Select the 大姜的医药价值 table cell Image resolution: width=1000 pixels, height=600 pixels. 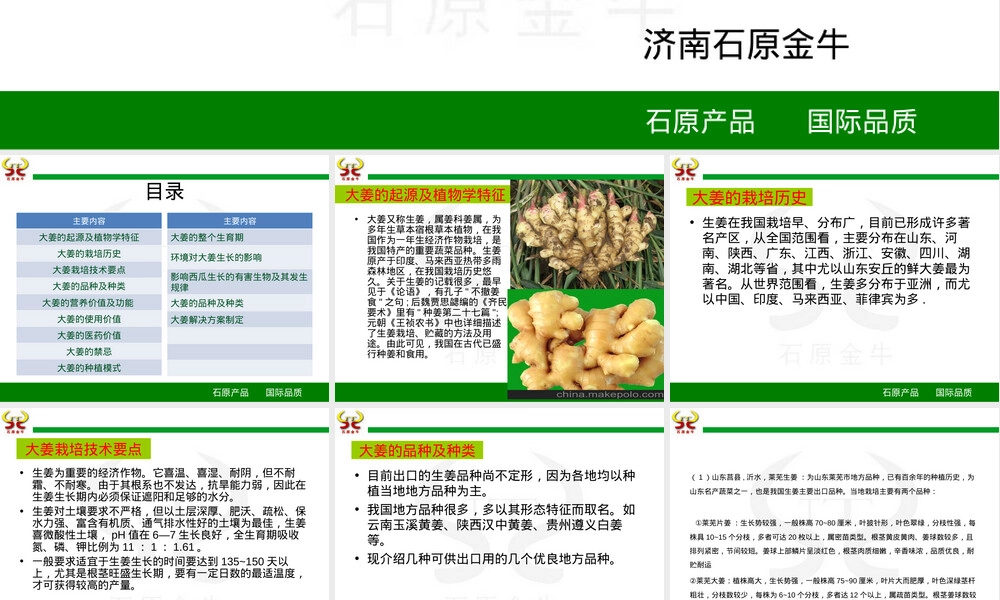89,335
